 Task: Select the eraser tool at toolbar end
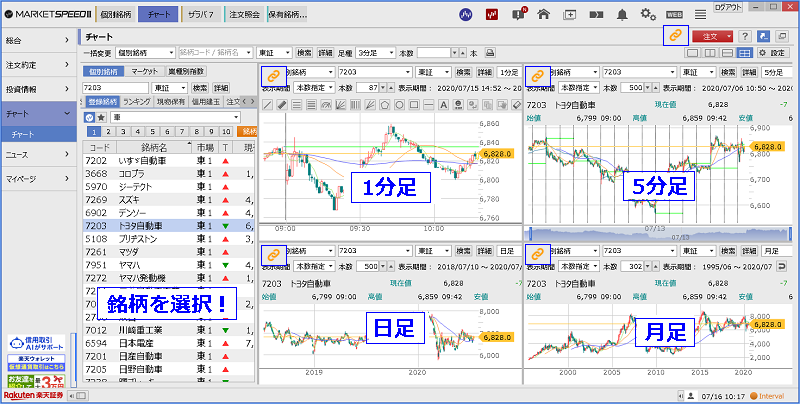click(x=516, y=105)
